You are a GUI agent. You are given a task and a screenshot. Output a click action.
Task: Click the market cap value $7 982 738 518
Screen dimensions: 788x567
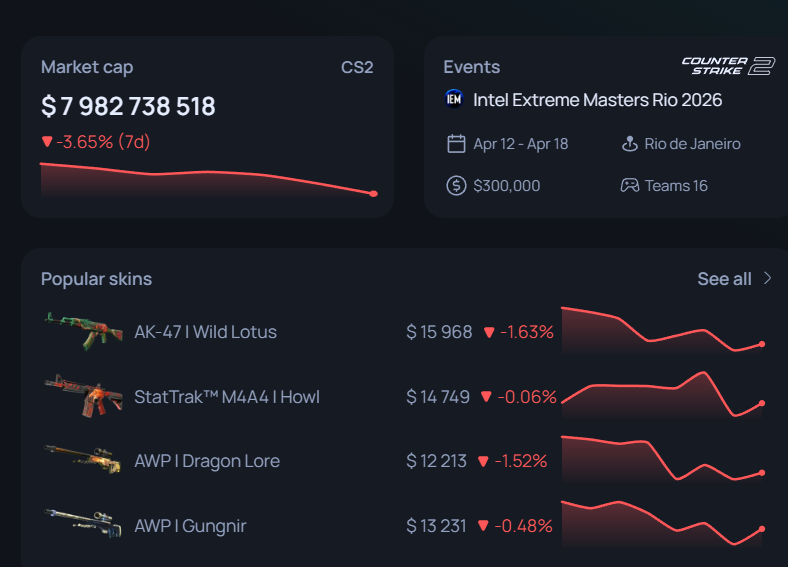[x=128, y=106]
